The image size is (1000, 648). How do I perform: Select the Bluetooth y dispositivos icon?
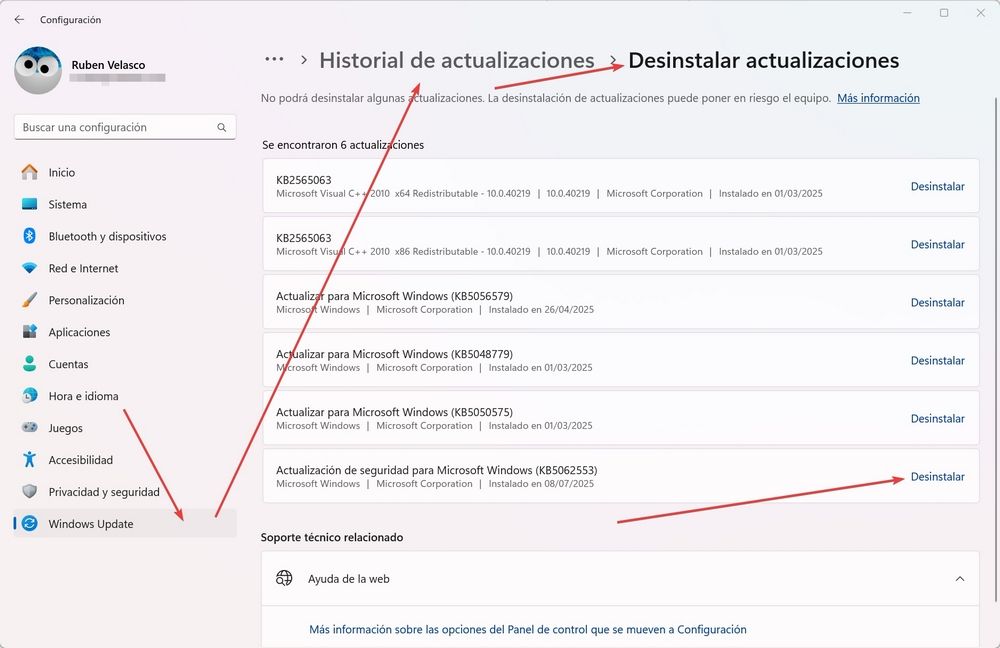[28, 236]
